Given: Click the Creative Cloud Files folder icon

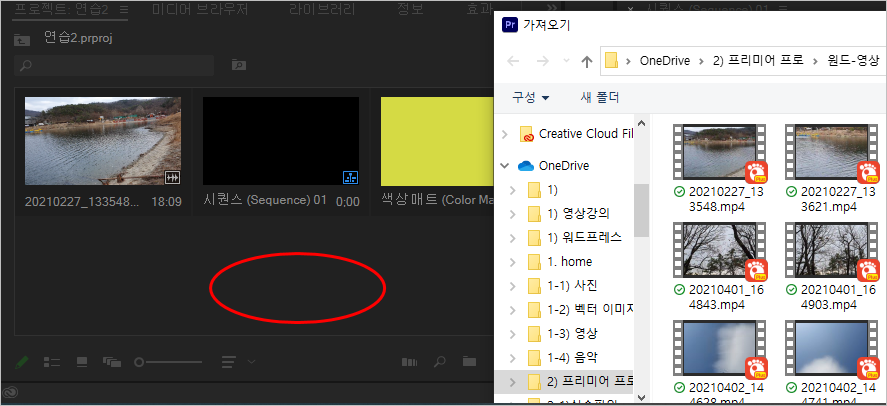Looking at the screenshot, I should click(527, 135).
